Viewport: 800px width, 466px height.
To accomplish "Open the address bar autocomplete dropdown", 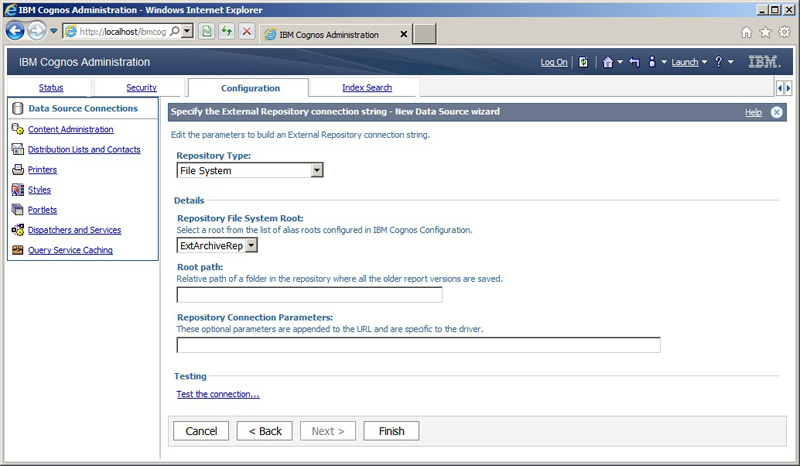I will pos(187,31).
